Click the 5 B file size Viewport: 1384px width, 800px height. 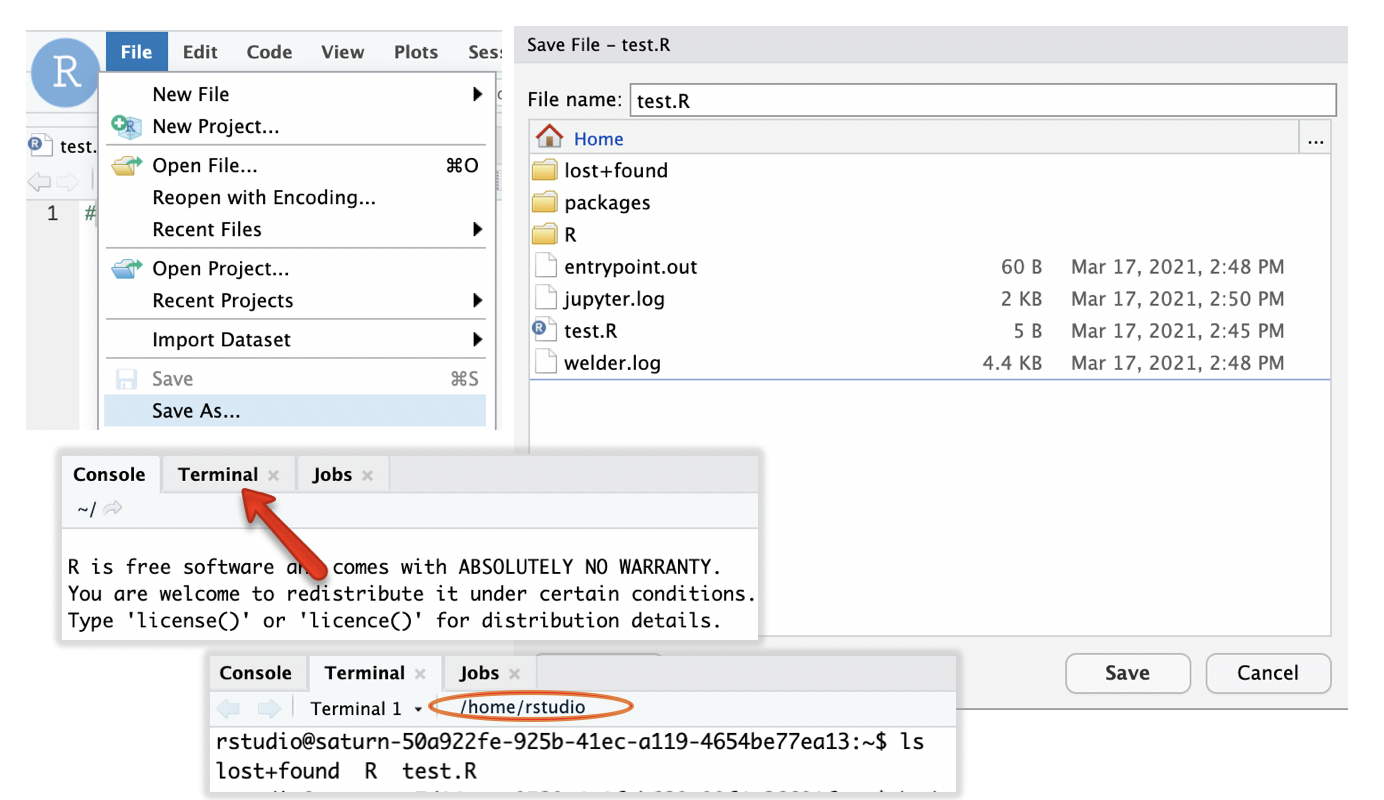[1027, 331]
